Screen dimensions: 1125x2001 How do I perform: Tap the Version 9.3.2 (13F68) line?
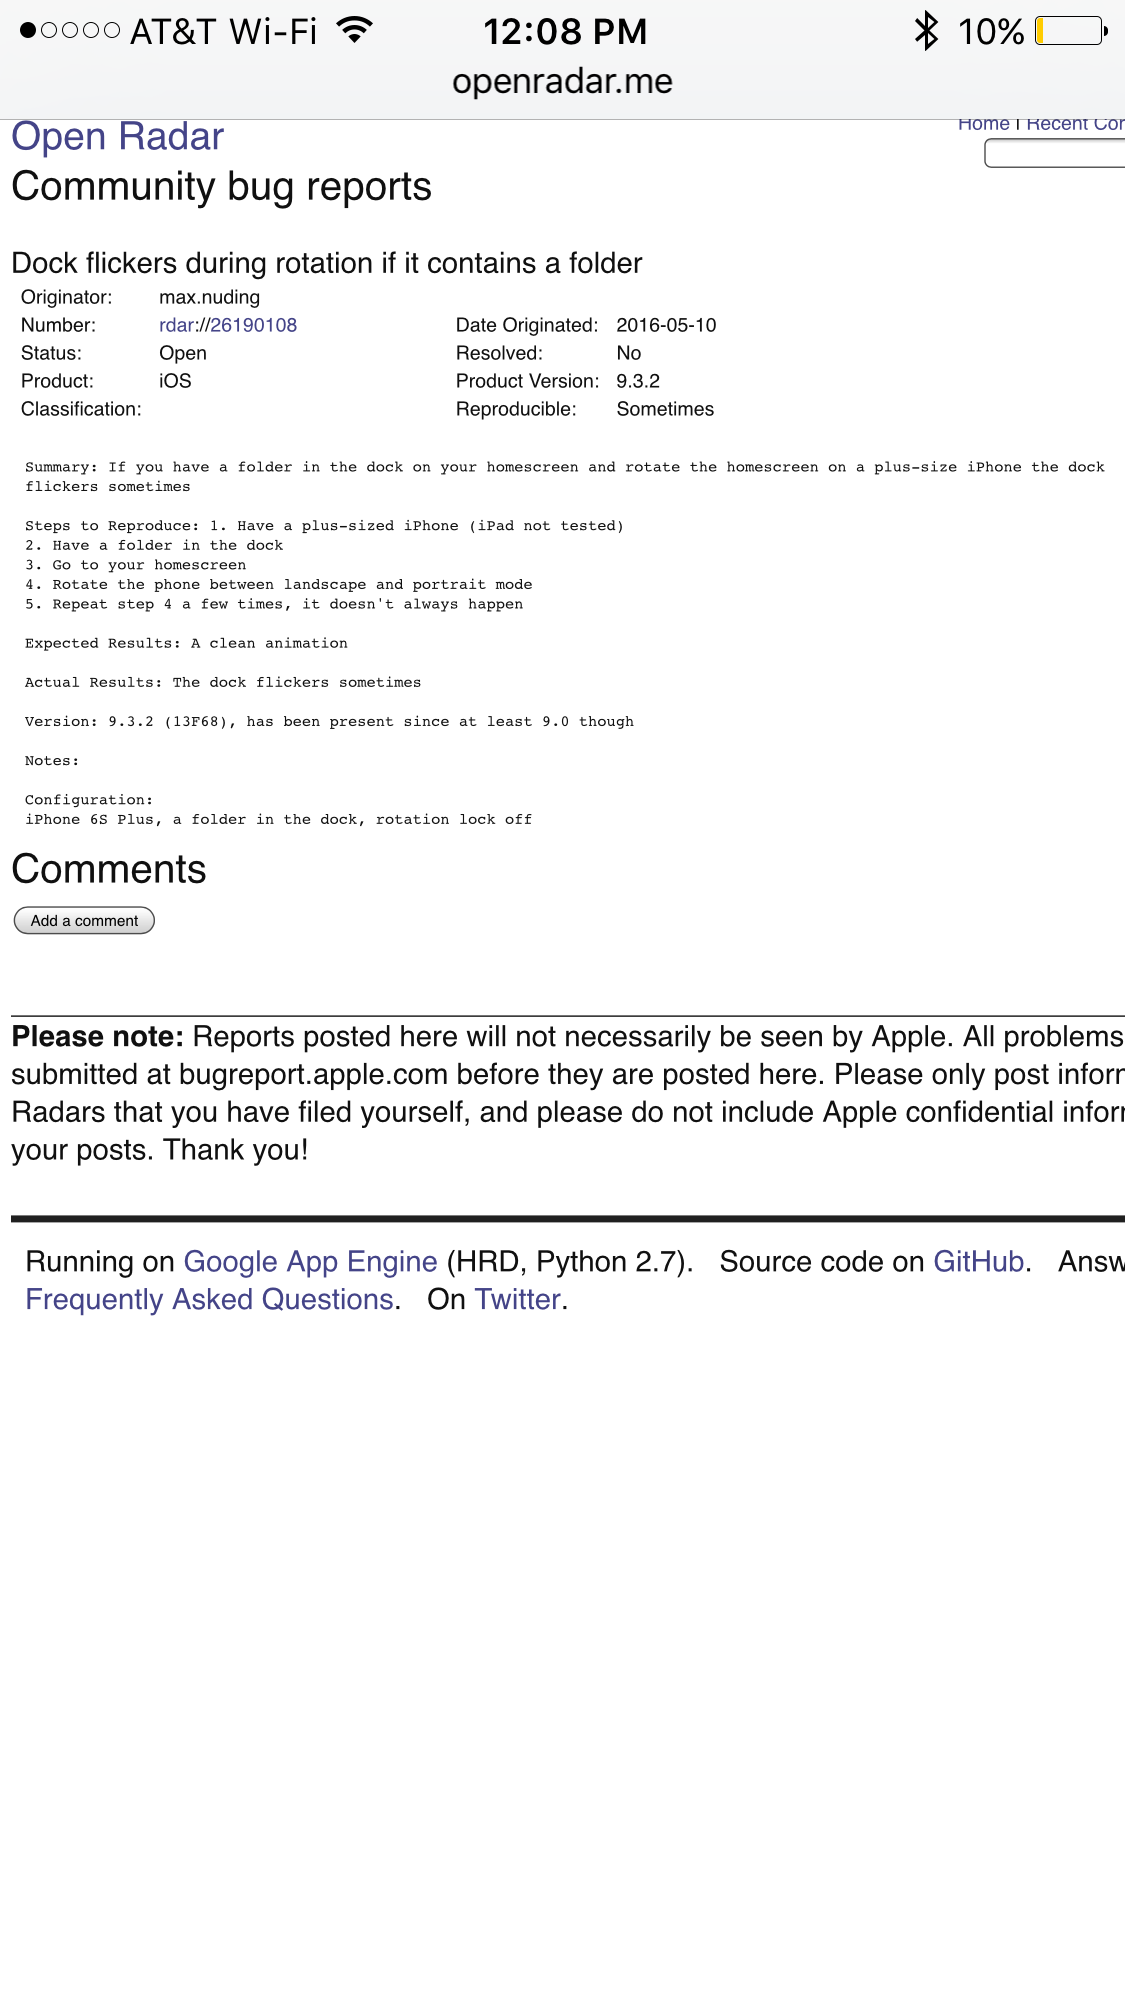tap(329, 721)
